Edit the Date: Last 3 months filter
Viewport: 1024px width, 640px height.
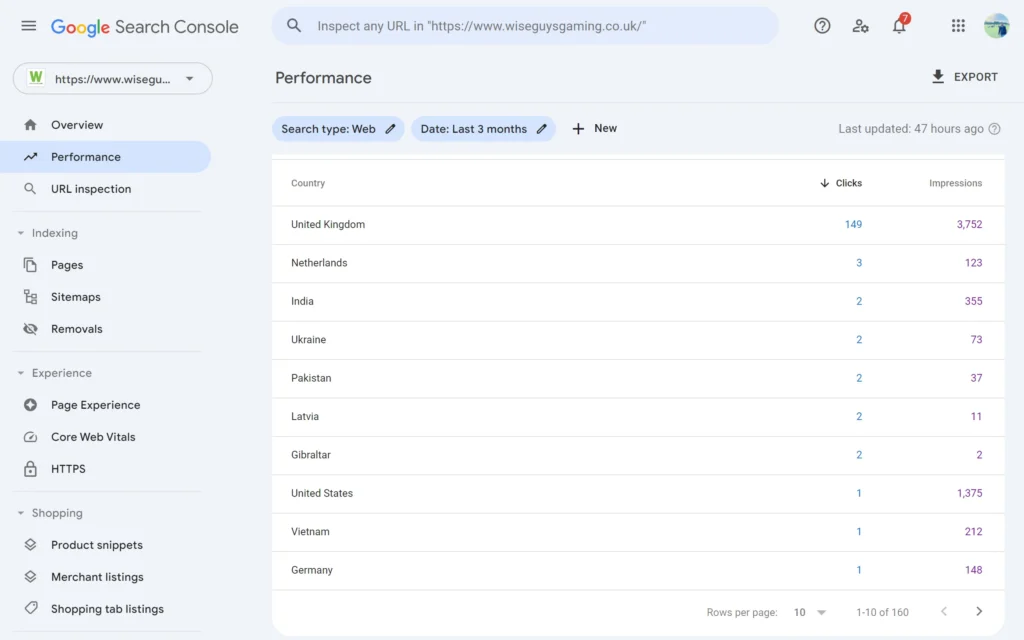pyautogui.click(x=483, y=129)
